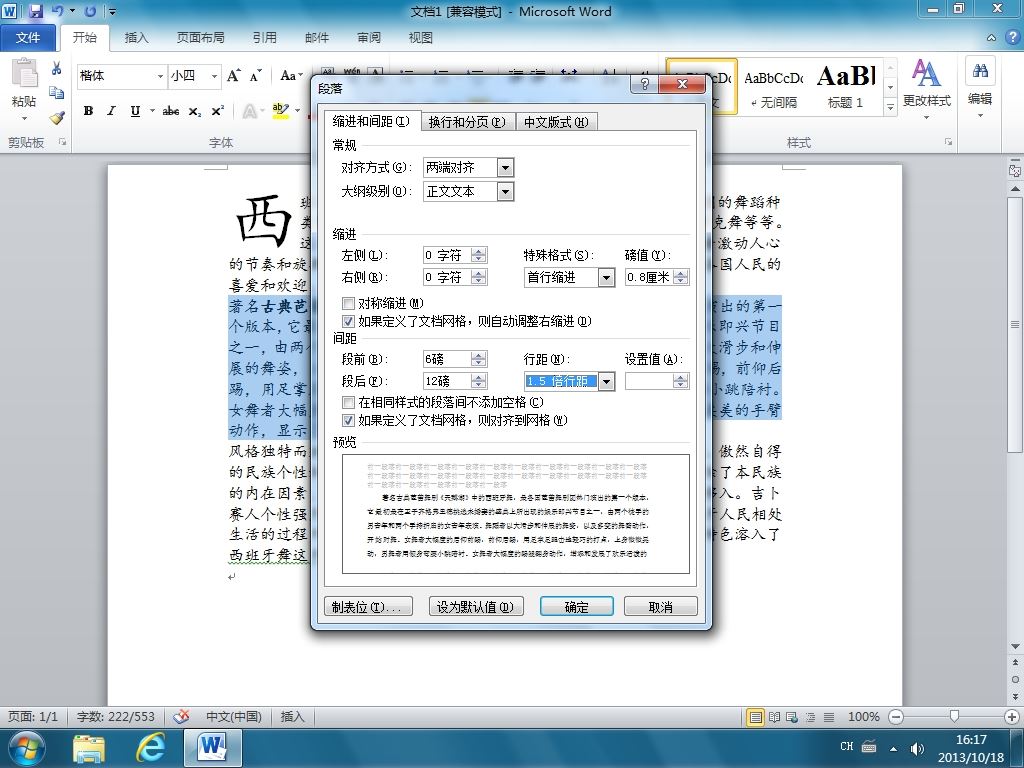
Task: Click the 磅值 indent value field
Action: point(649,278)
